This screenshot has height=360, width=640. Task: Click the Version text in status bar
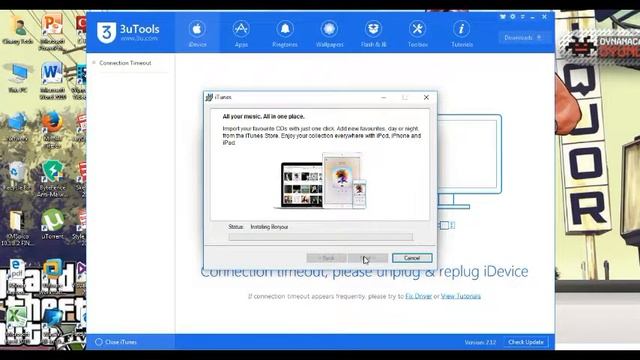click(480, 342)
